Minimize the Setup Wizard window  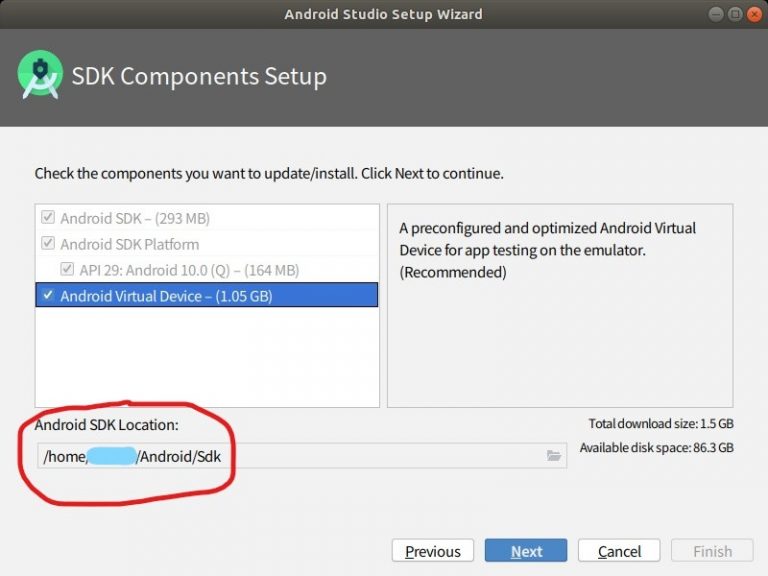717,14
